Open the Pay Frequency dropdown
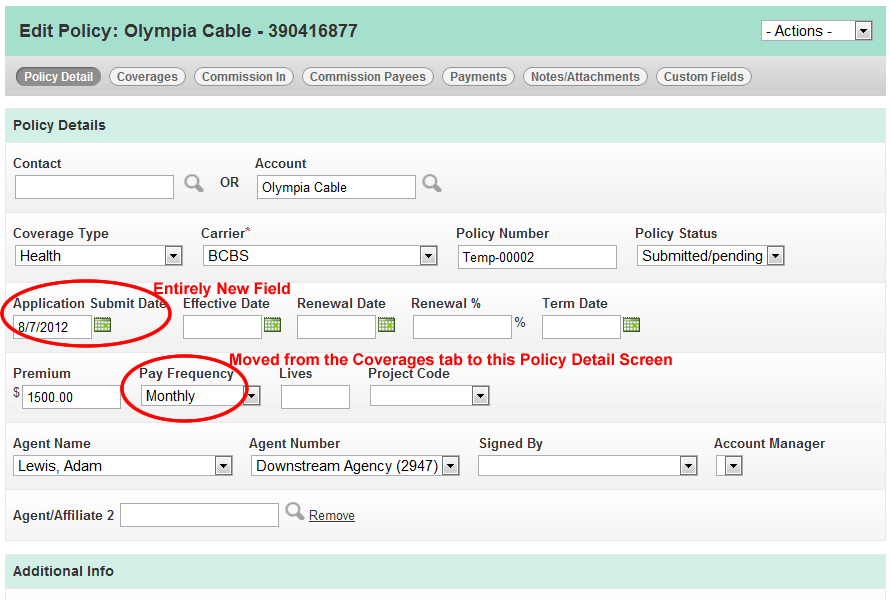 201,395
